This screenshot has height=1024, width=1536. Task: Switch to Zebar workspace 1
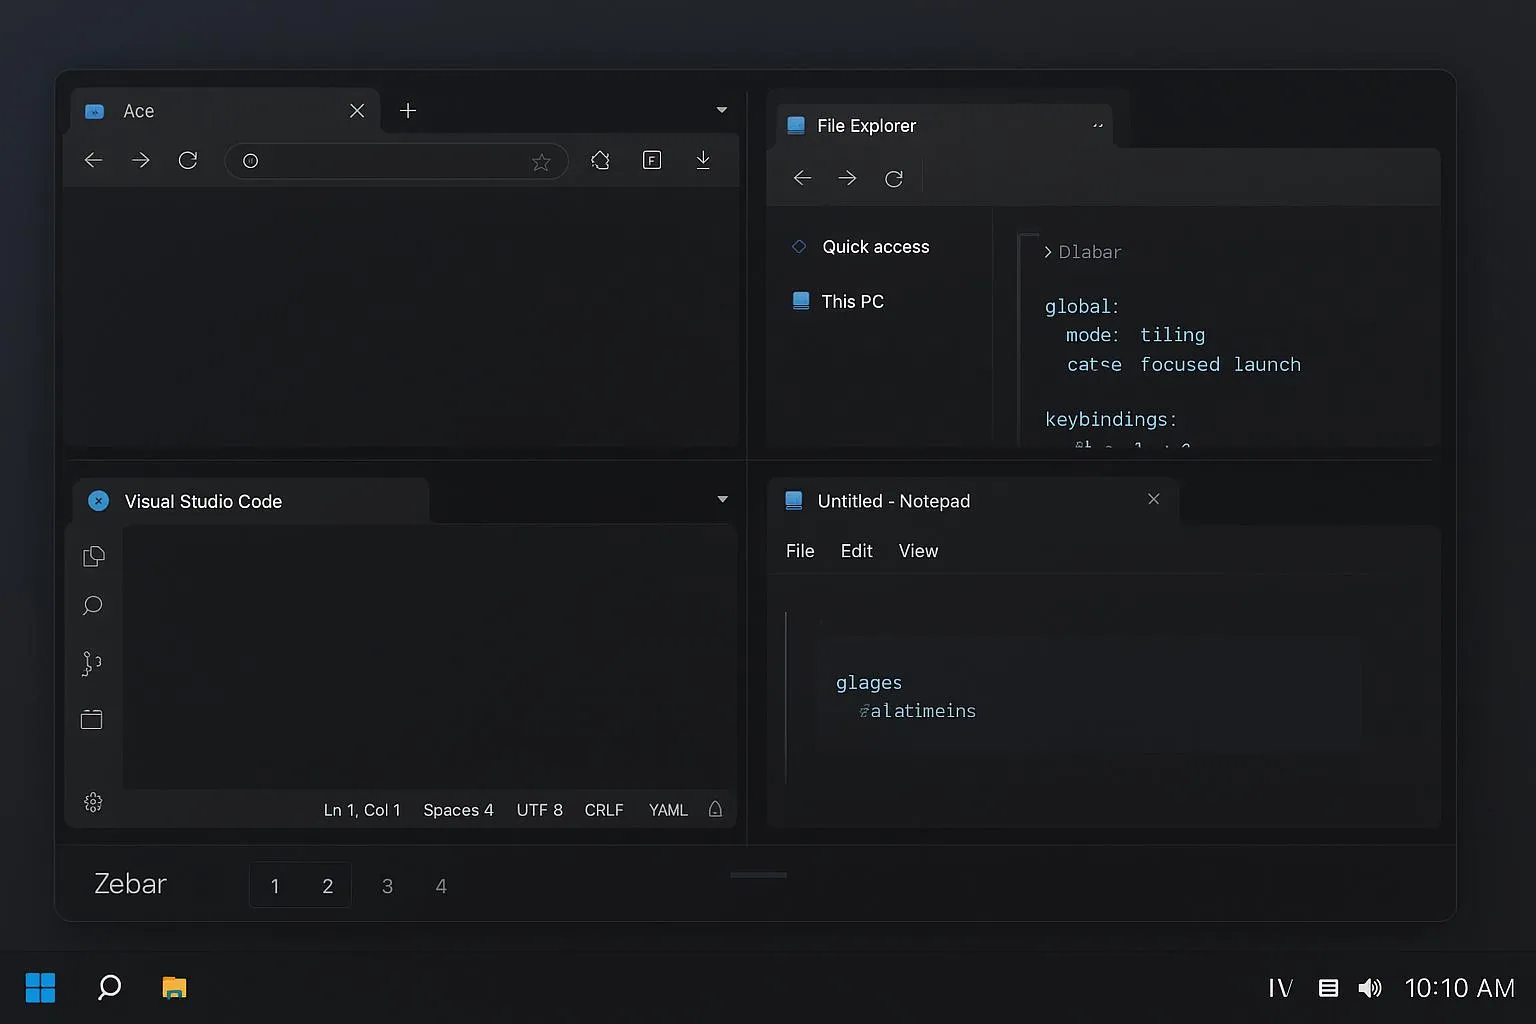tap(275, 886)
